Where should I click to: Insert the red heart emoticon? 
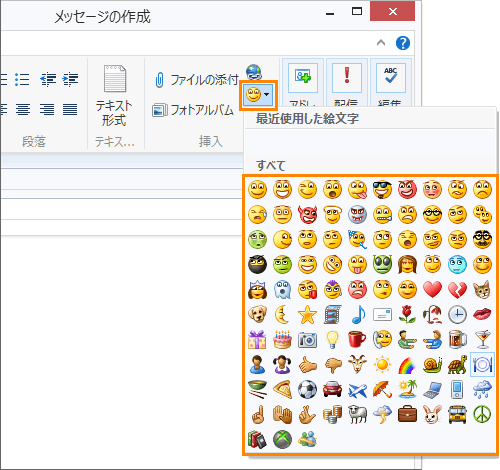432,289
